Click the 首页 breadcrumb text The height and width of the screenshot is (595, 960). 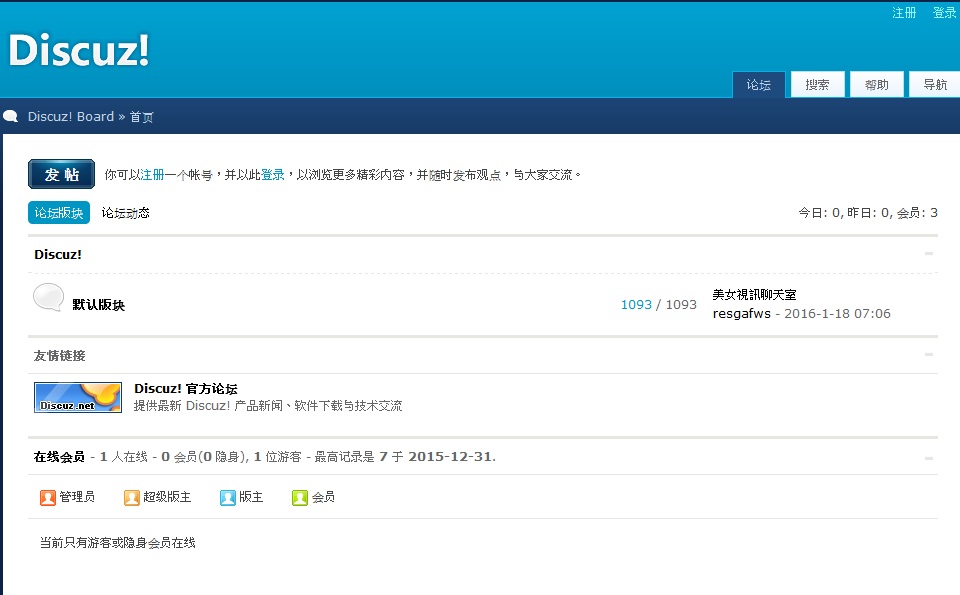[141, 117]
